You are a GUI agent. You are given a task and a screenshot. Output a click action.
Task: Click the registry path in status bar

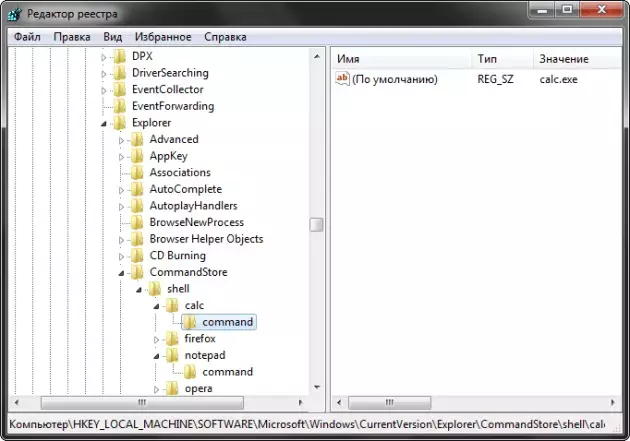307,424
